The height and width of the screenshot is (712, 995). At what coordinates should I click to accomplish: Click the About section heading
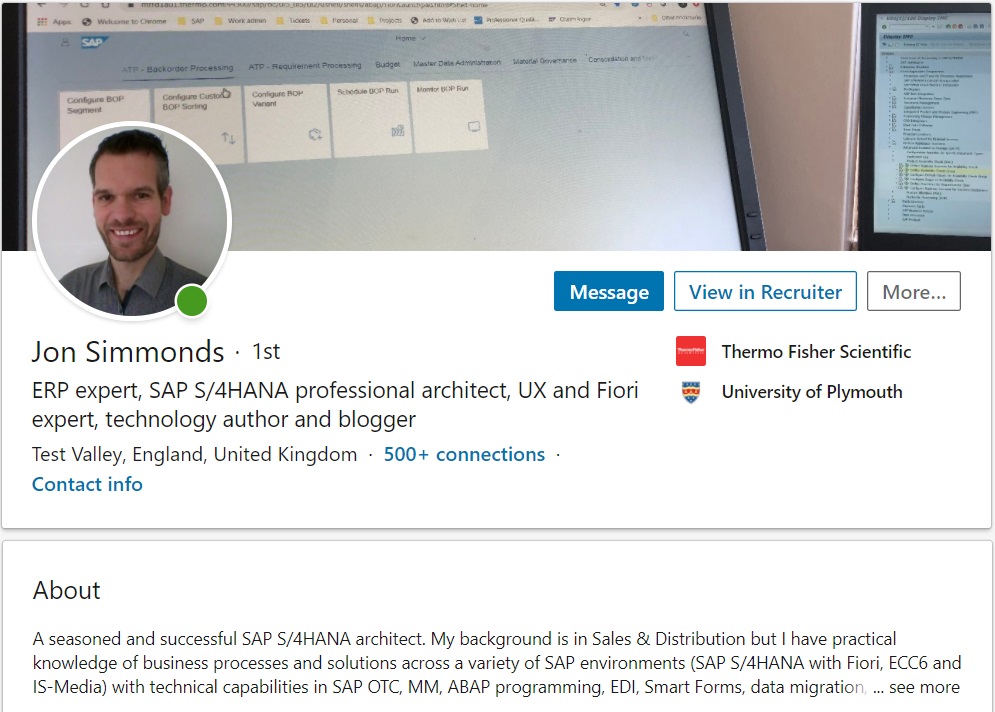tap(67, 590)
